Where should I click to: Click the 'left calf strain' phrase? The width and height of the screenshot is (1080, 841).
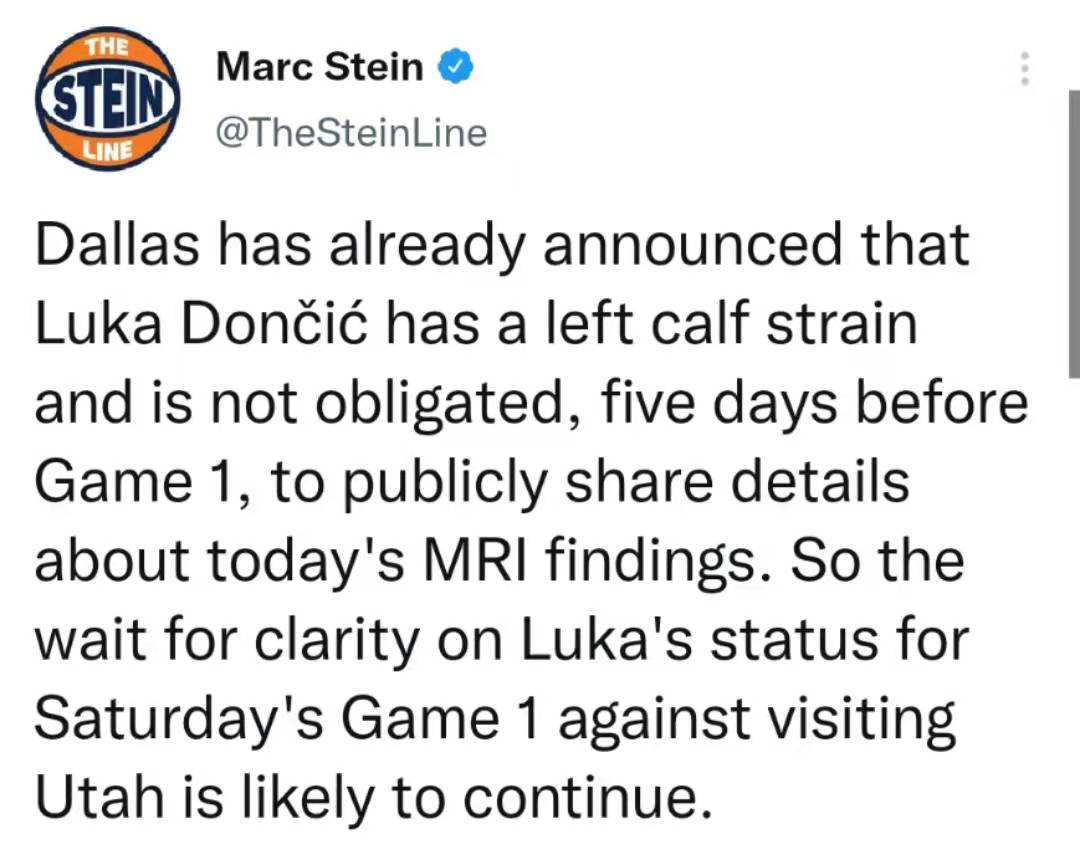tap(731, 322)
